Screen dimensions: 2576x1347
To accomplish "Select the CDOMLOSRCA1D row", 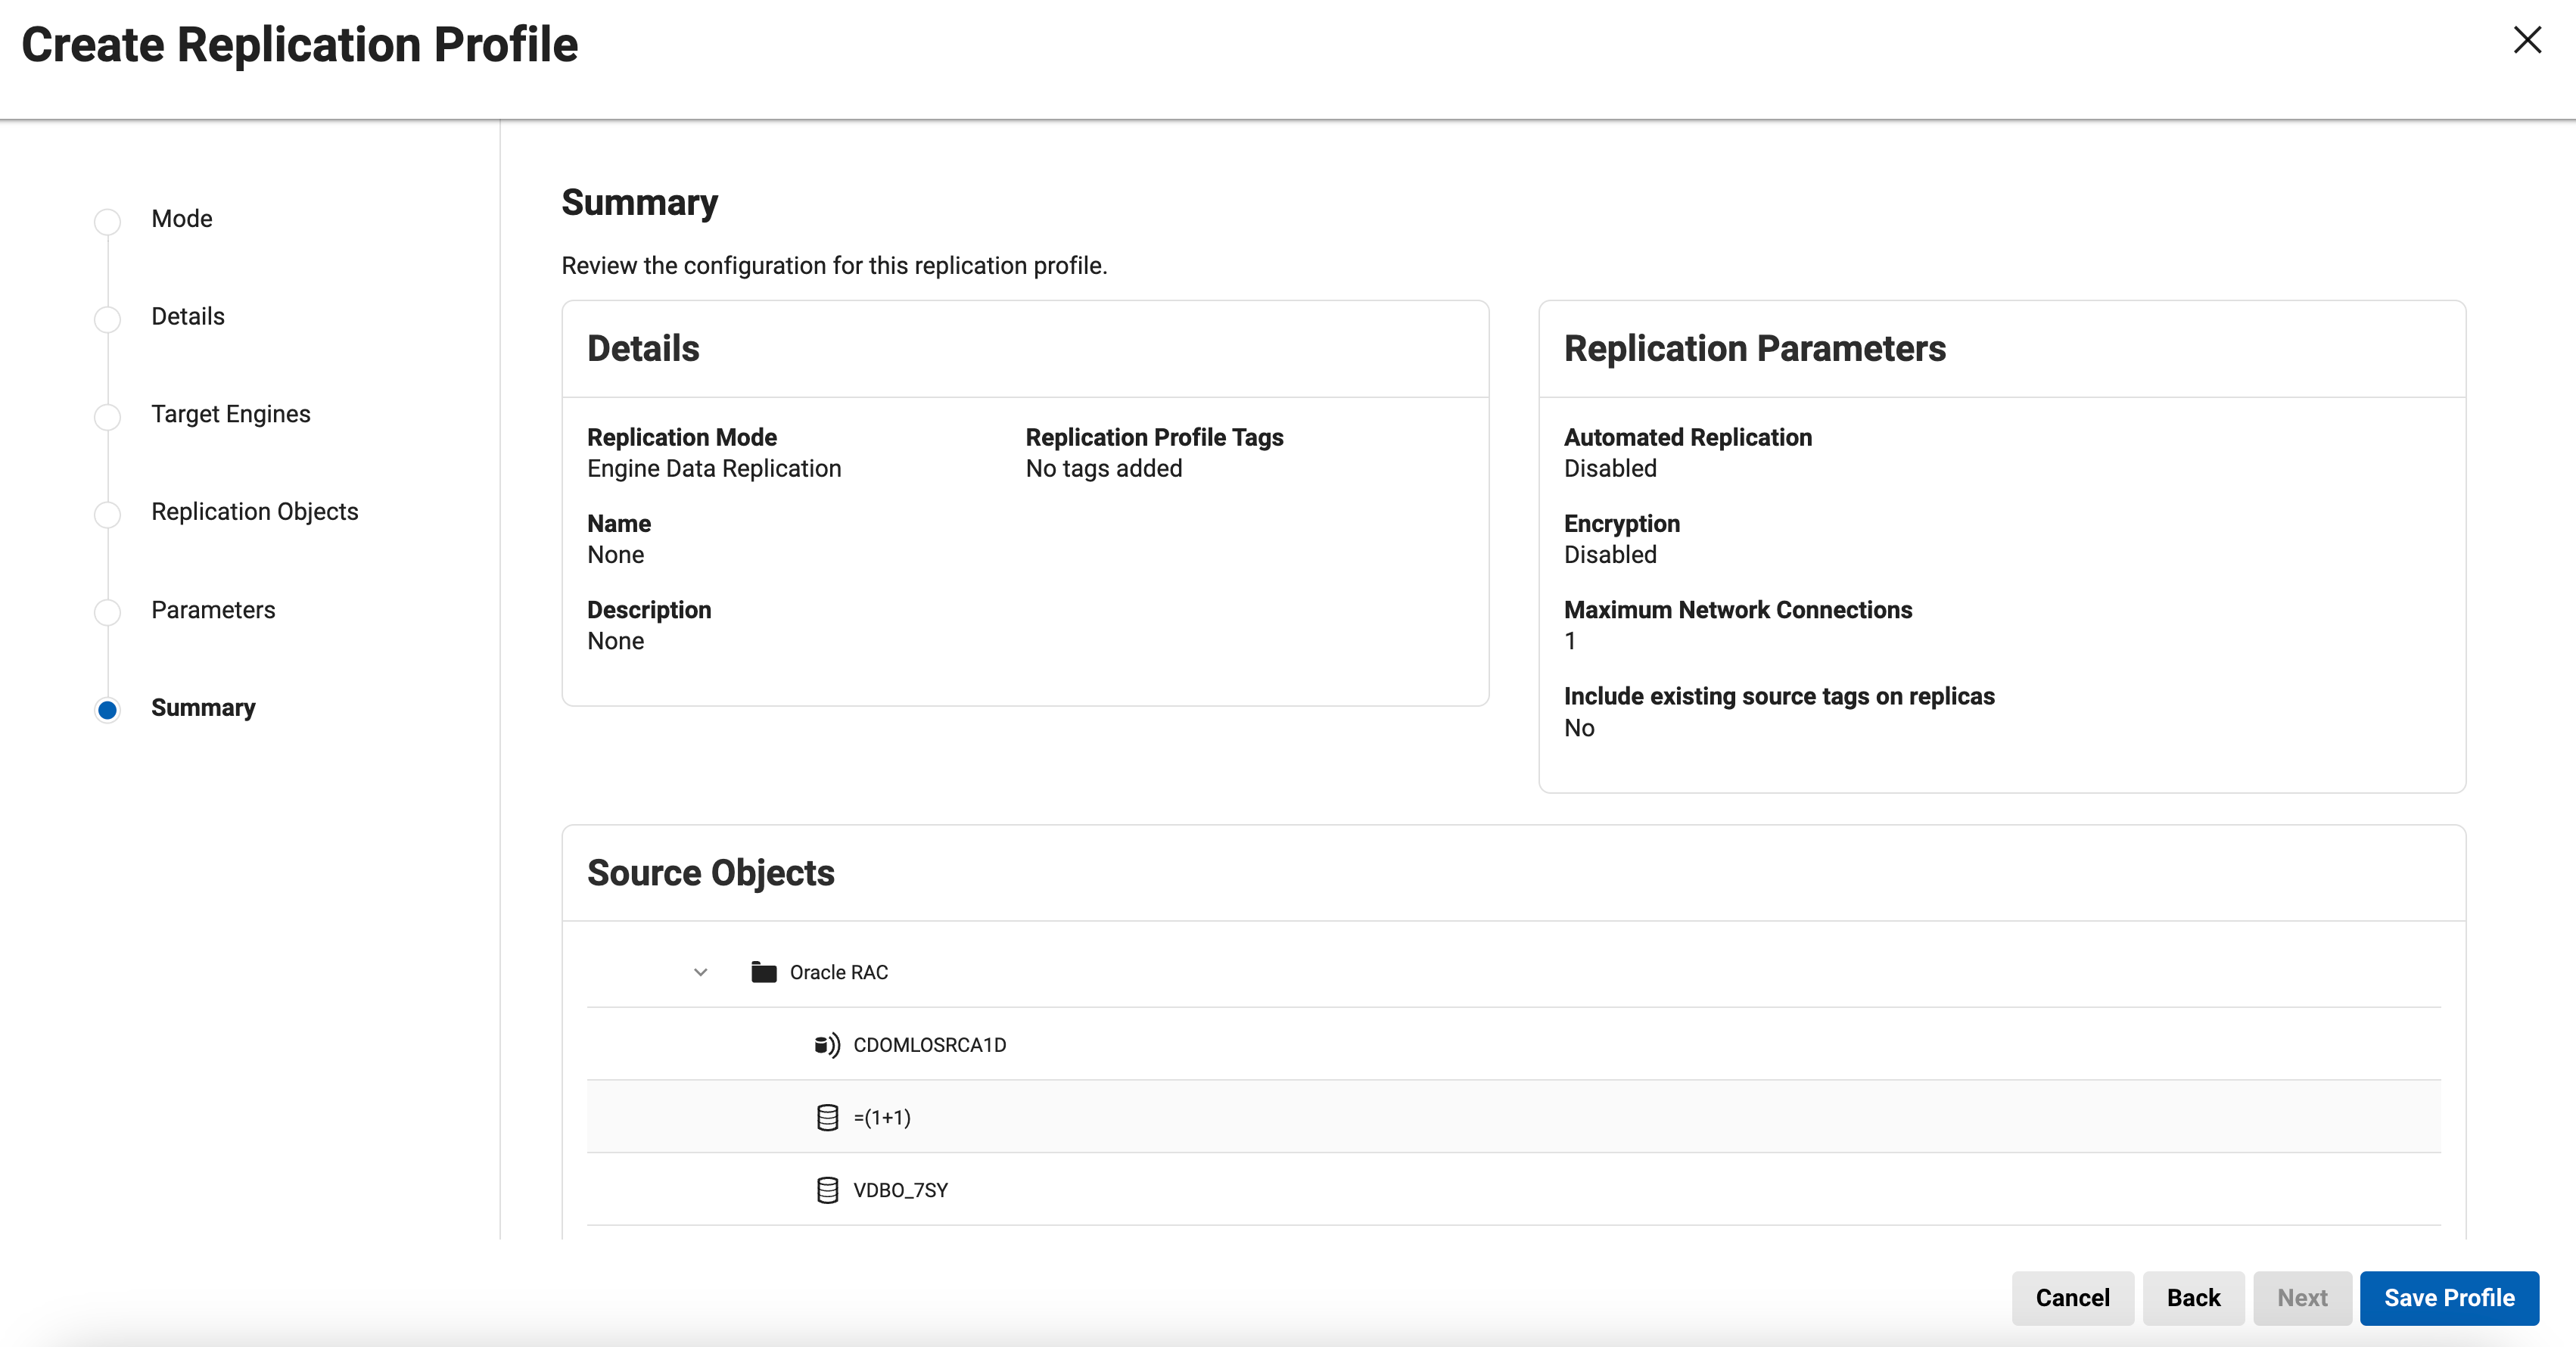I will click(x=929, y=1045).
